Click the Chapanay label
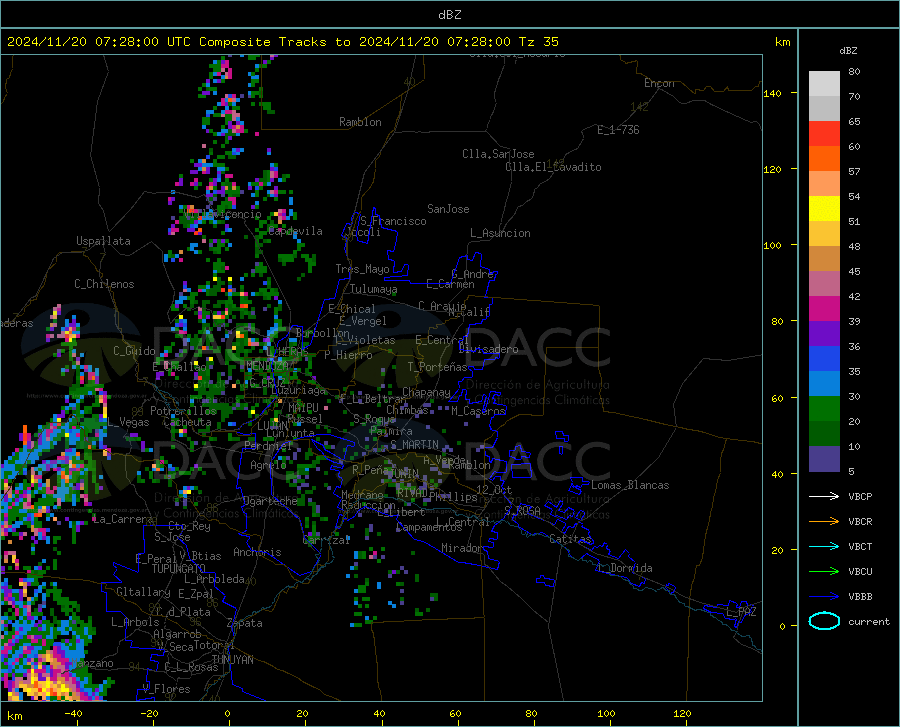The image size is (900, 727). [426, 392]
